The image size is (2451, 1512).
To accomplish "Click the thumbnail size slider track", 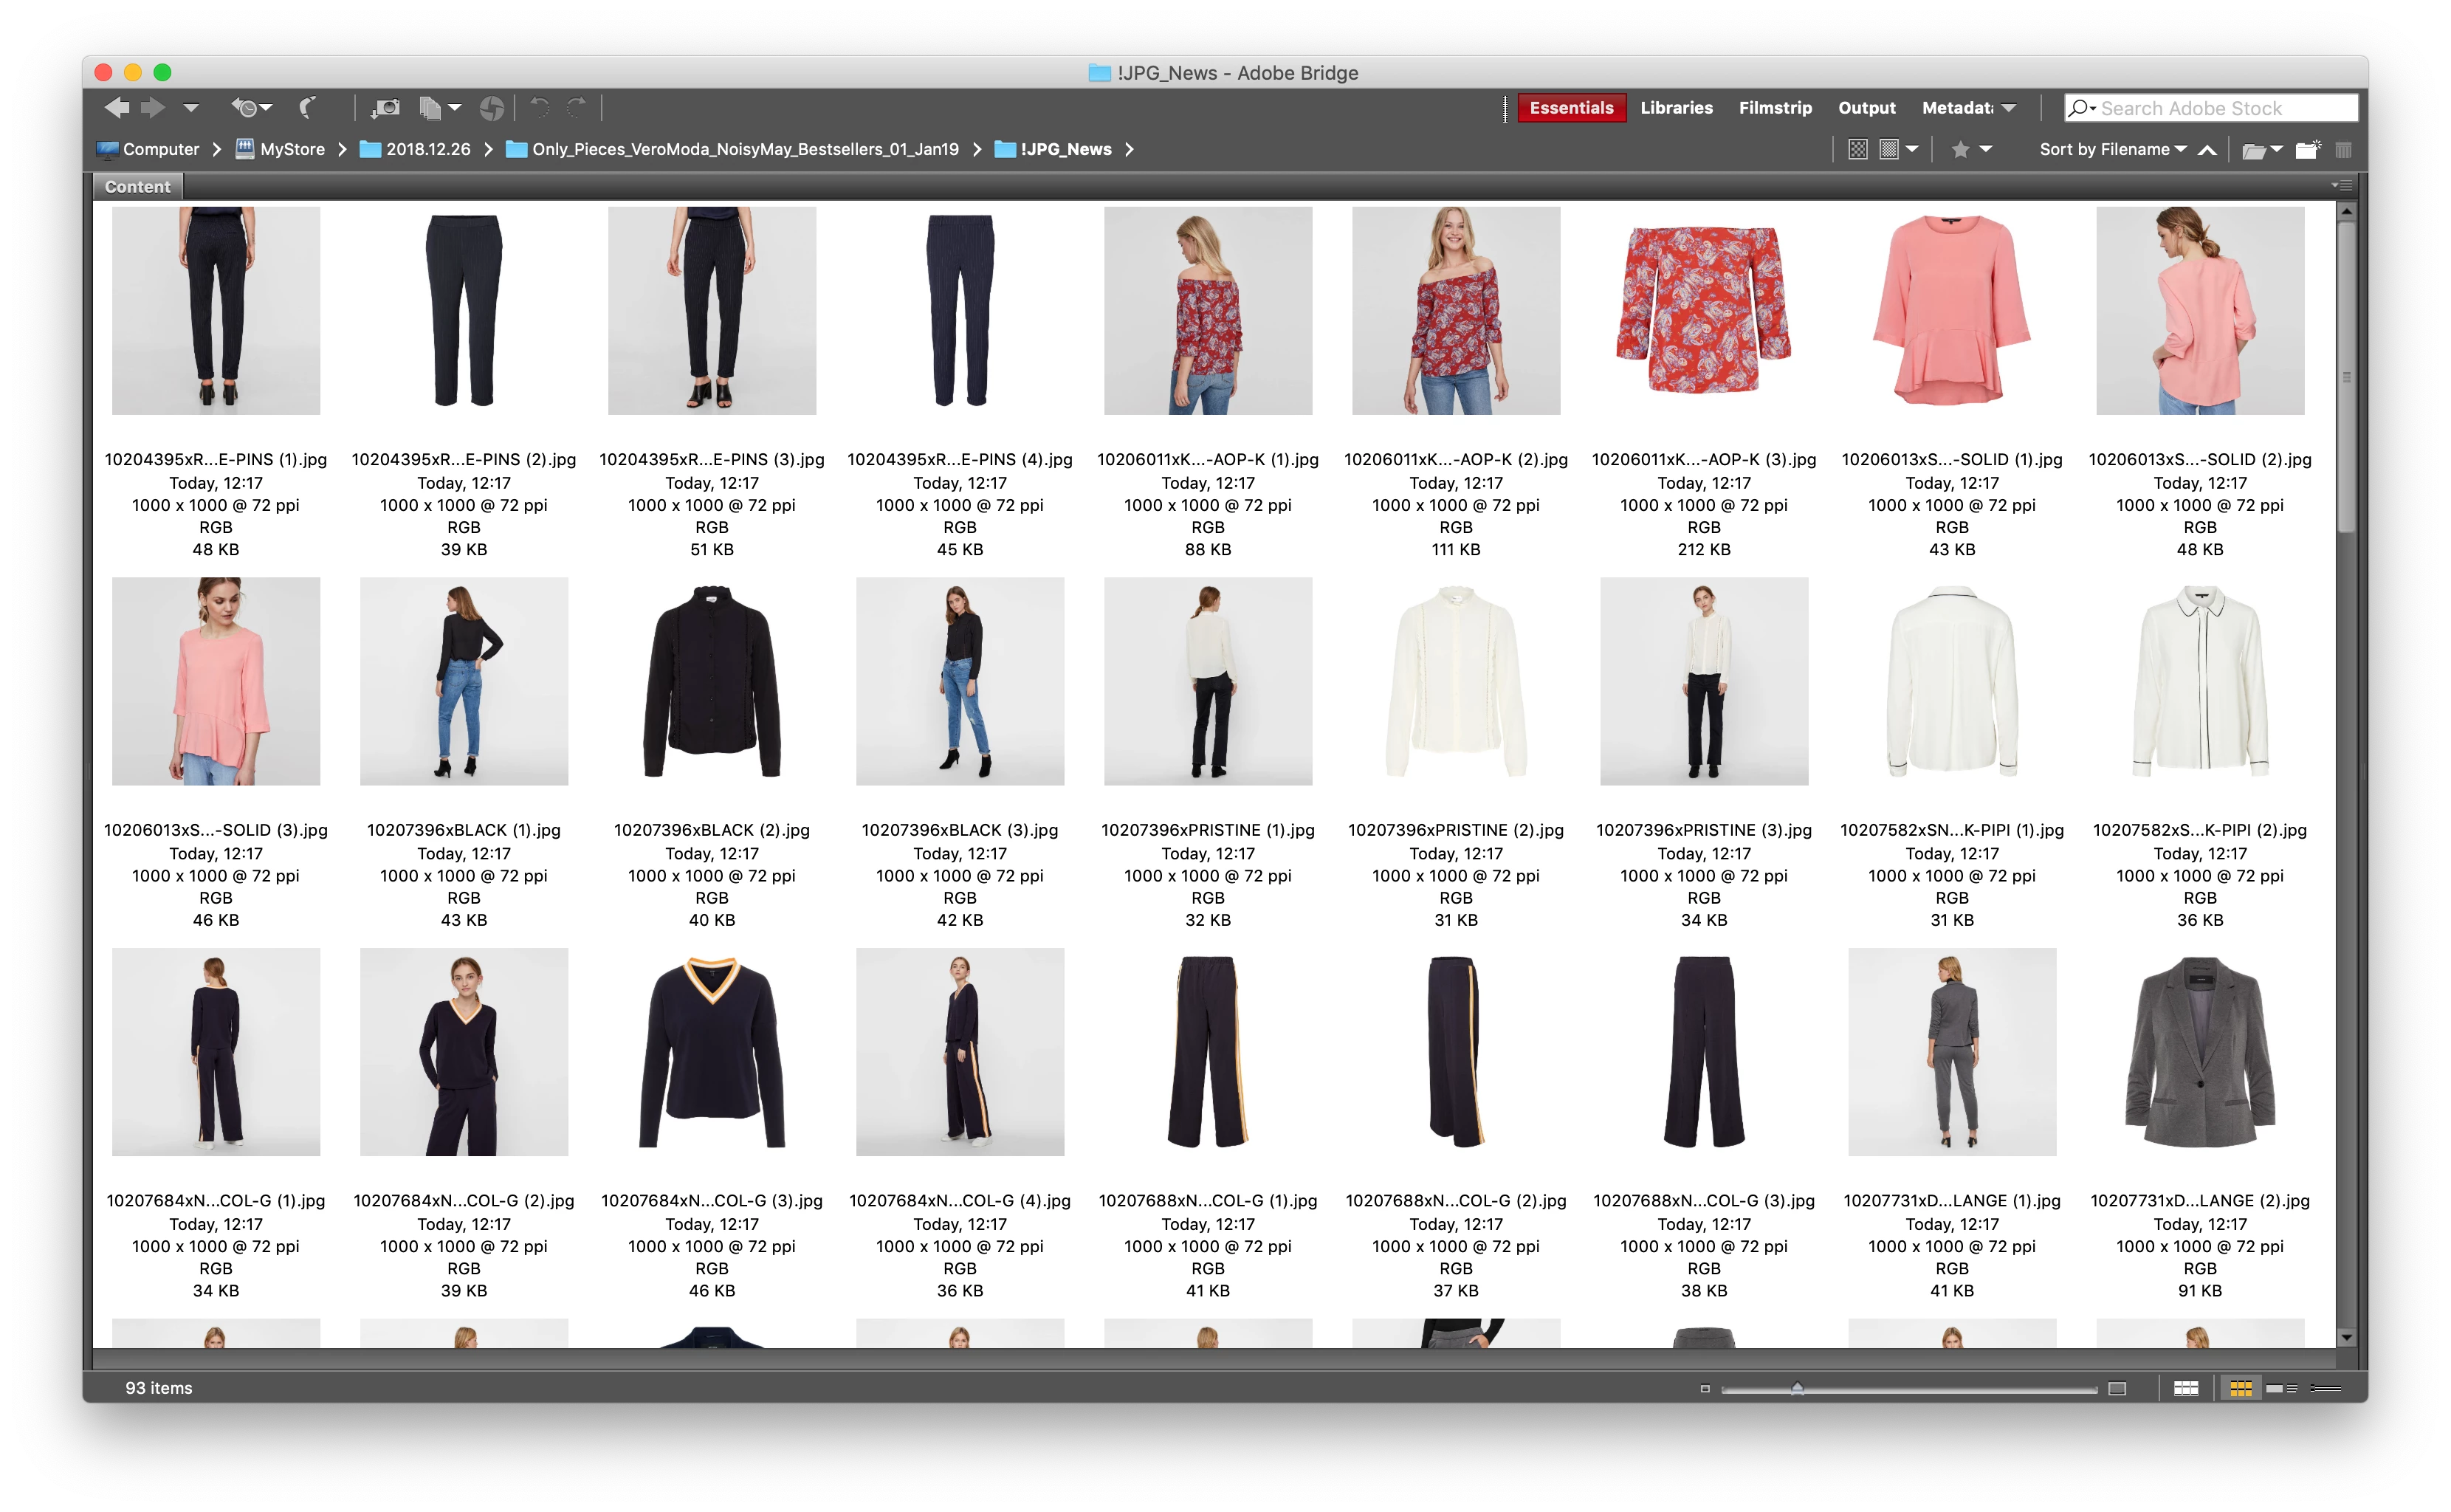I will tap(1950, 1389).
